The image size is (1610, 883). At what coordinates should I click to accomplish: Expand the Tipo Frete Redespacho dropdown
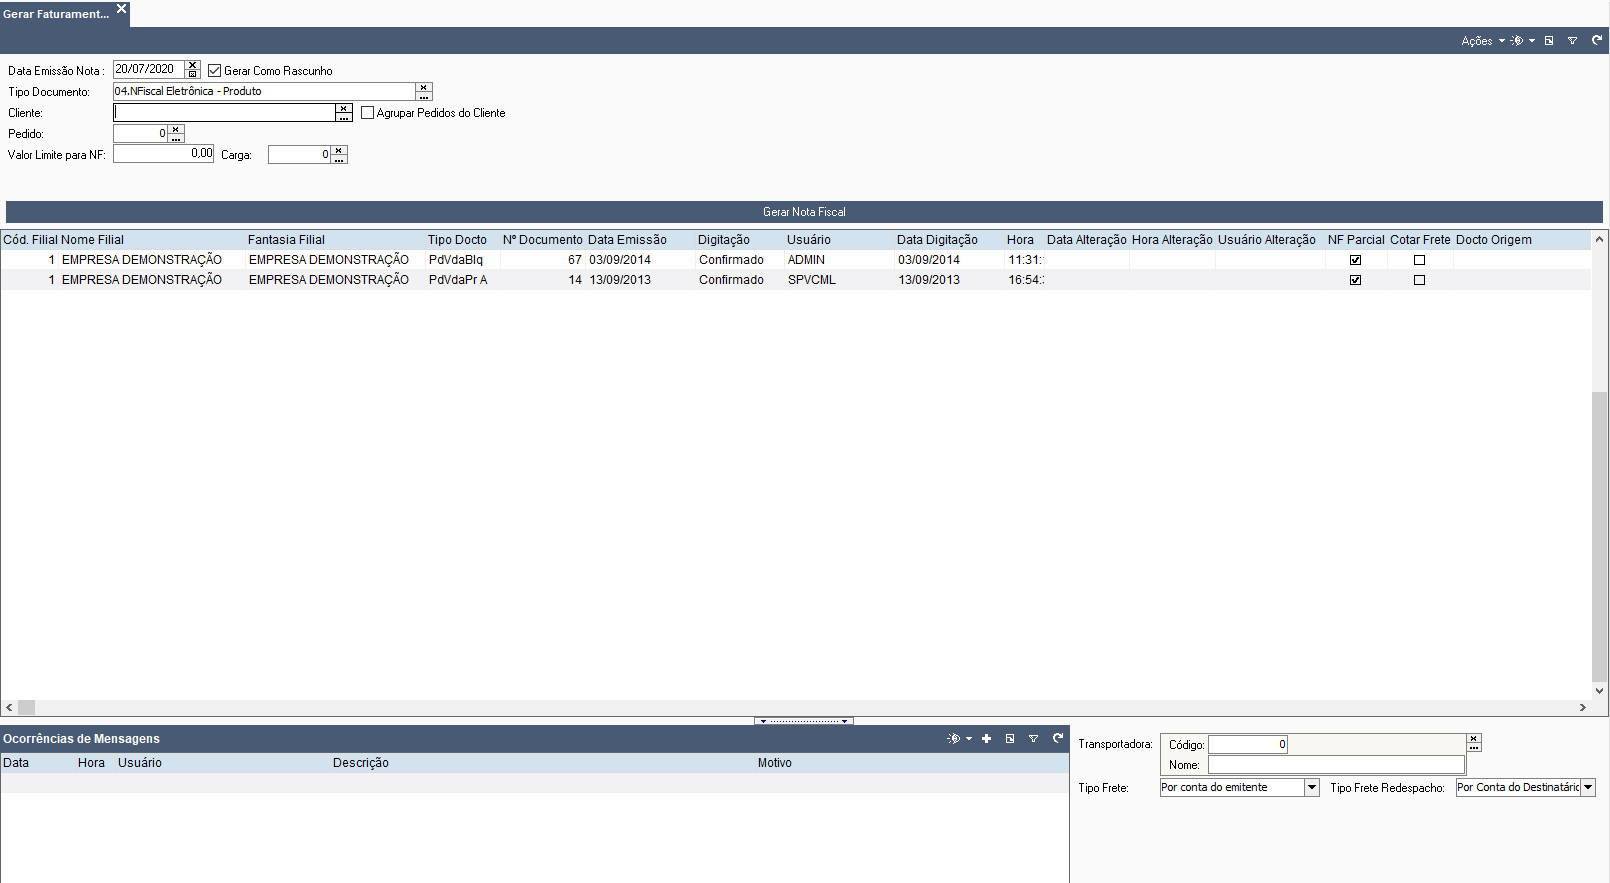click(1588, 788)
